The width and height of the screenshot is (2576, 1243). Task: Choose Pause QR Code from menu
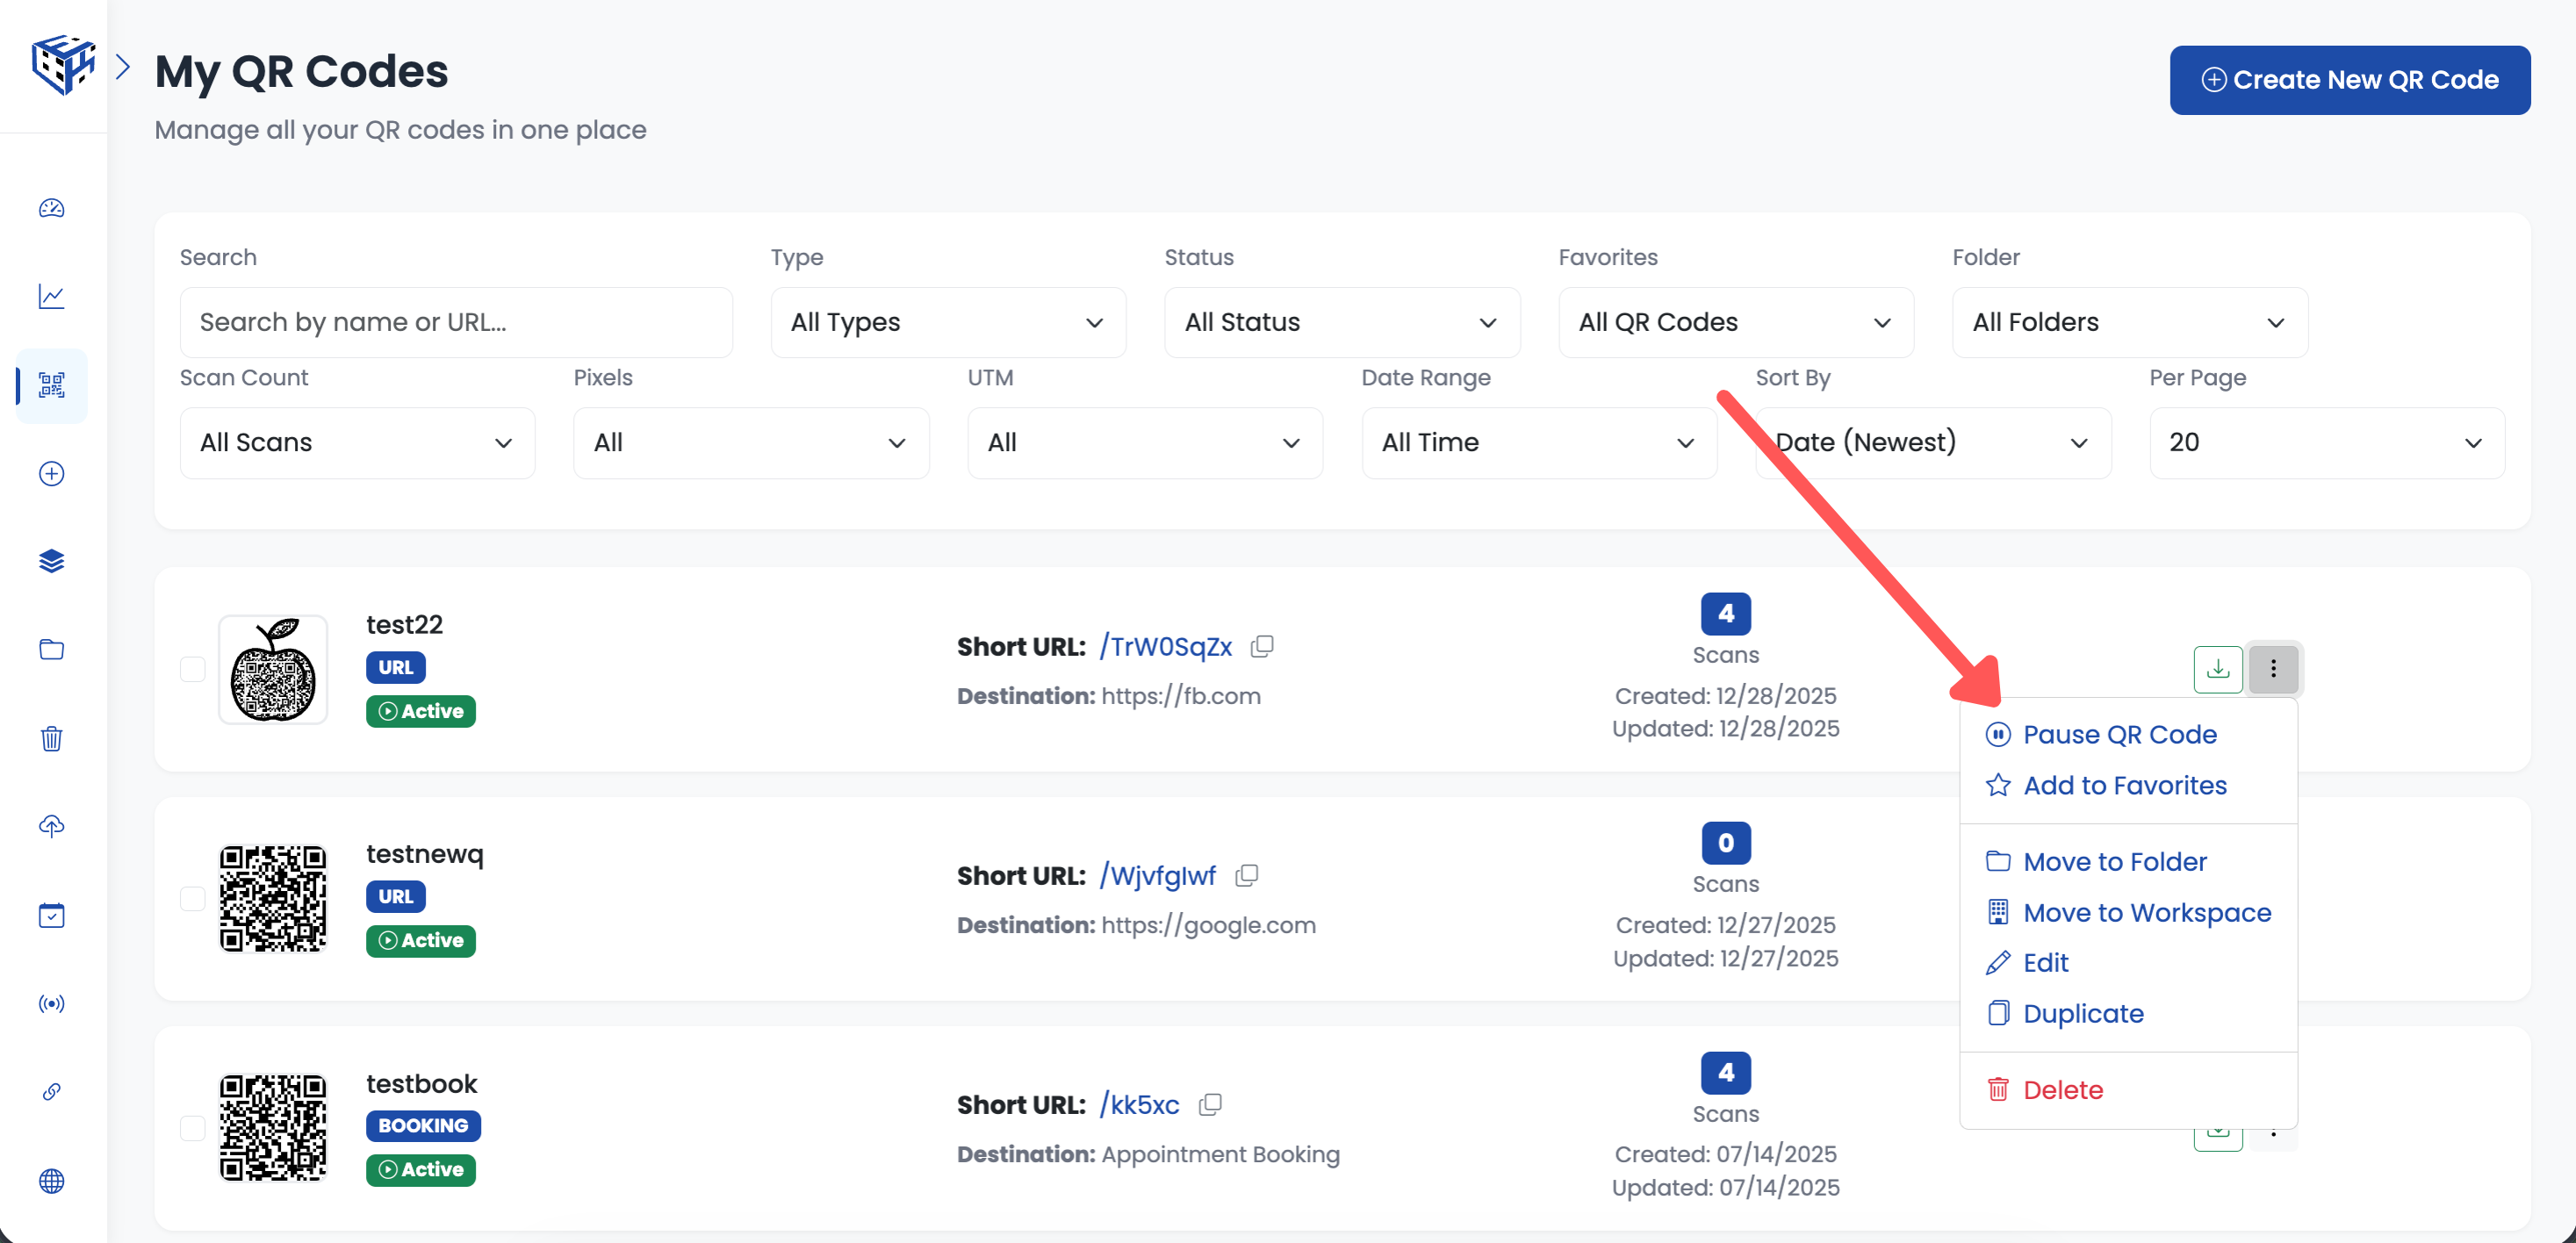tap(2119, 734)
